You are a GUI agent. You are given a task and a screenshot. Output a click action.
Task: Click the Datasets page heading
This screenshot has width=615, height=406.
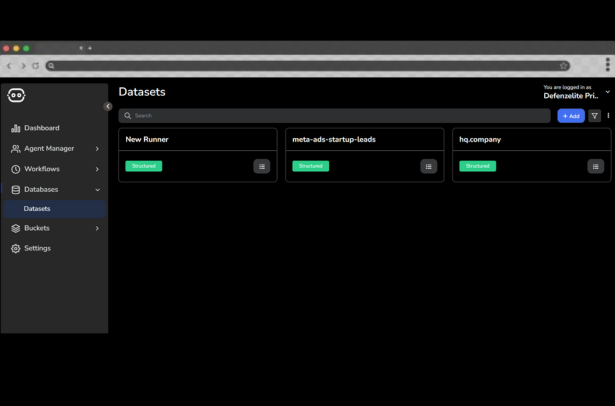(x=142, y=92)
